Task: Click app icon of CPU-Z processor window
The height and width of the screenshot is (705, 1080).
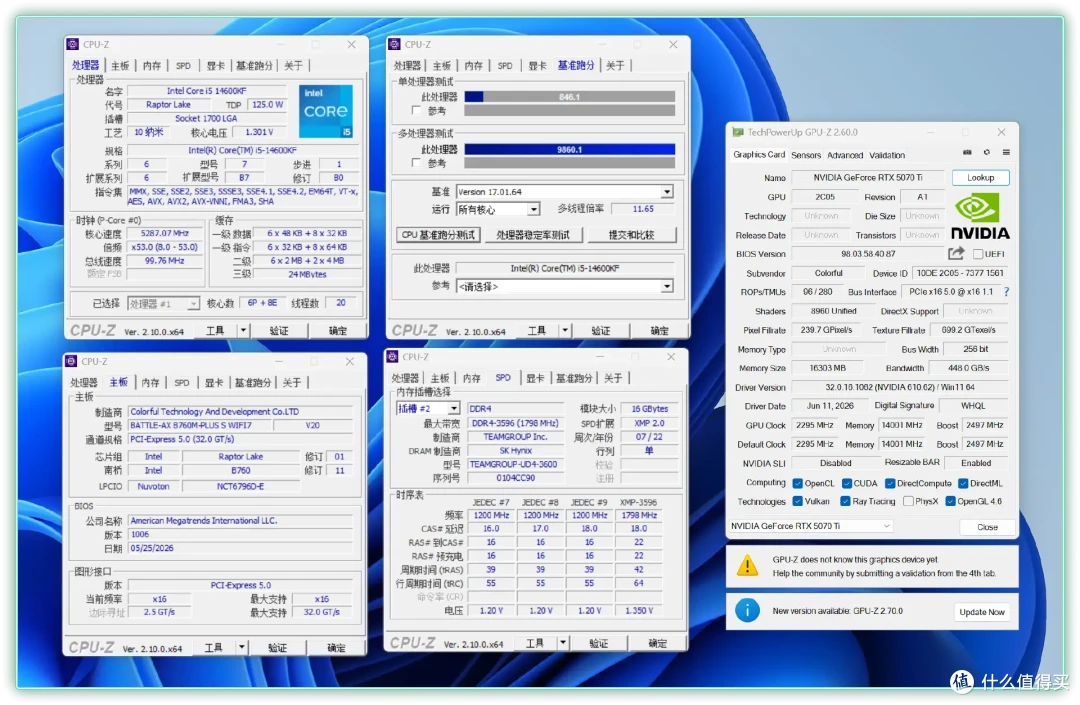Action: tap(73, 44)
